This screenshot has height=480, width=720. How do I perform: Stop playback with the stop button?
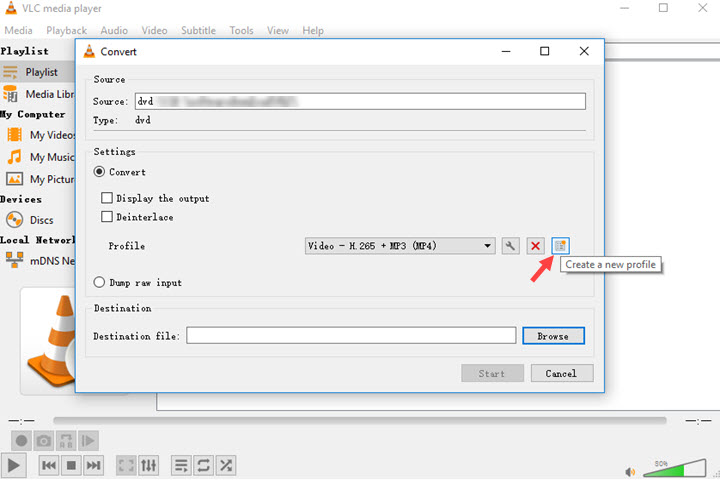[71, 465]
